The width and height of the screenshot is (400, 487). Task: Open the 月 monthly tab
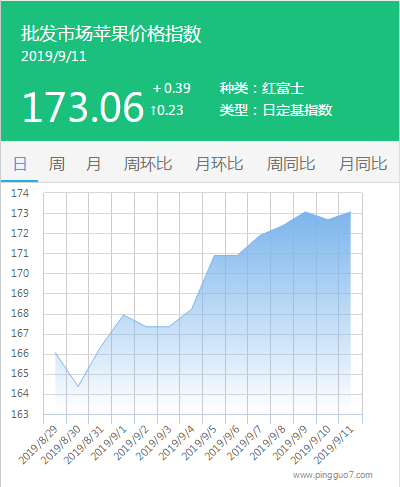pos(93,164)
